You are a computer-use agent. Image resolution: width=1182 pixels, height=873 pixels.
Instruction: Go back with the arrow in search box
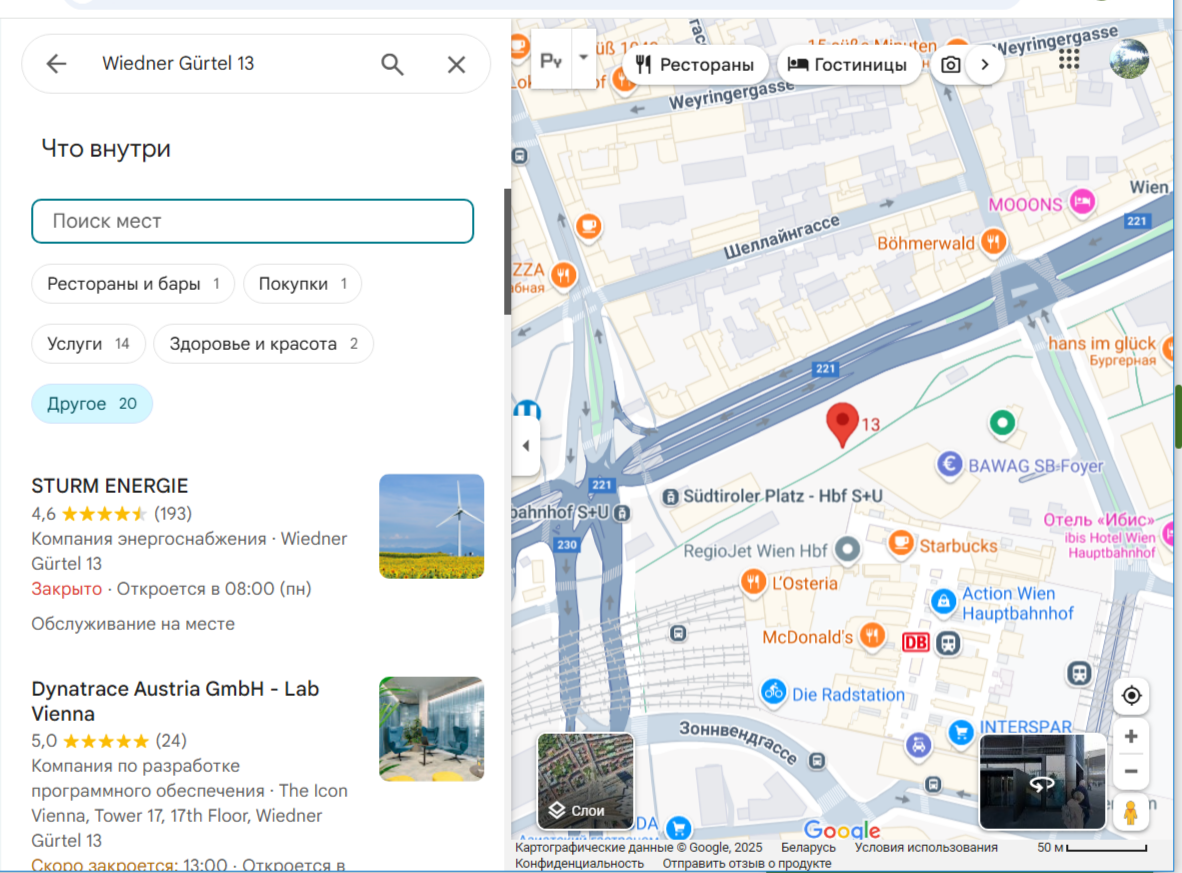(57, 64)
